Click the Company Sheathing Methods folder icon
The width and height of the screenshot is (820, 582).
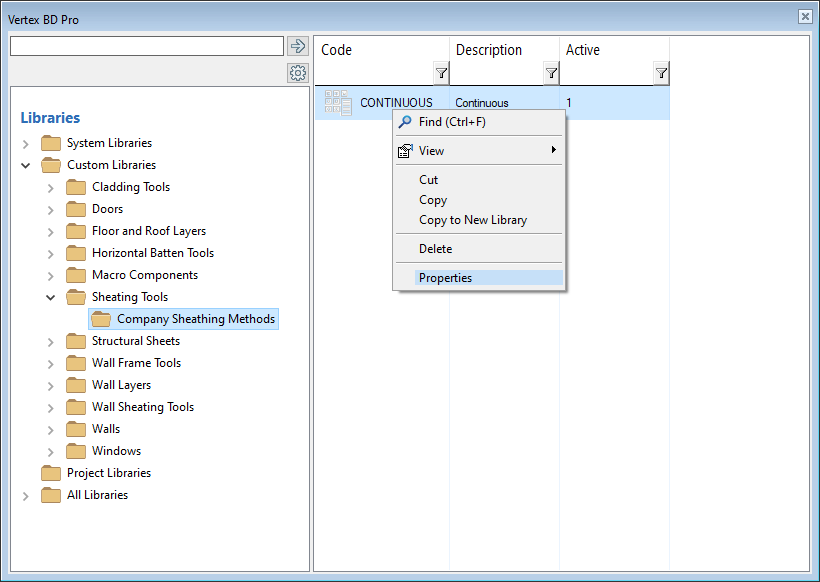click(101, 319)
